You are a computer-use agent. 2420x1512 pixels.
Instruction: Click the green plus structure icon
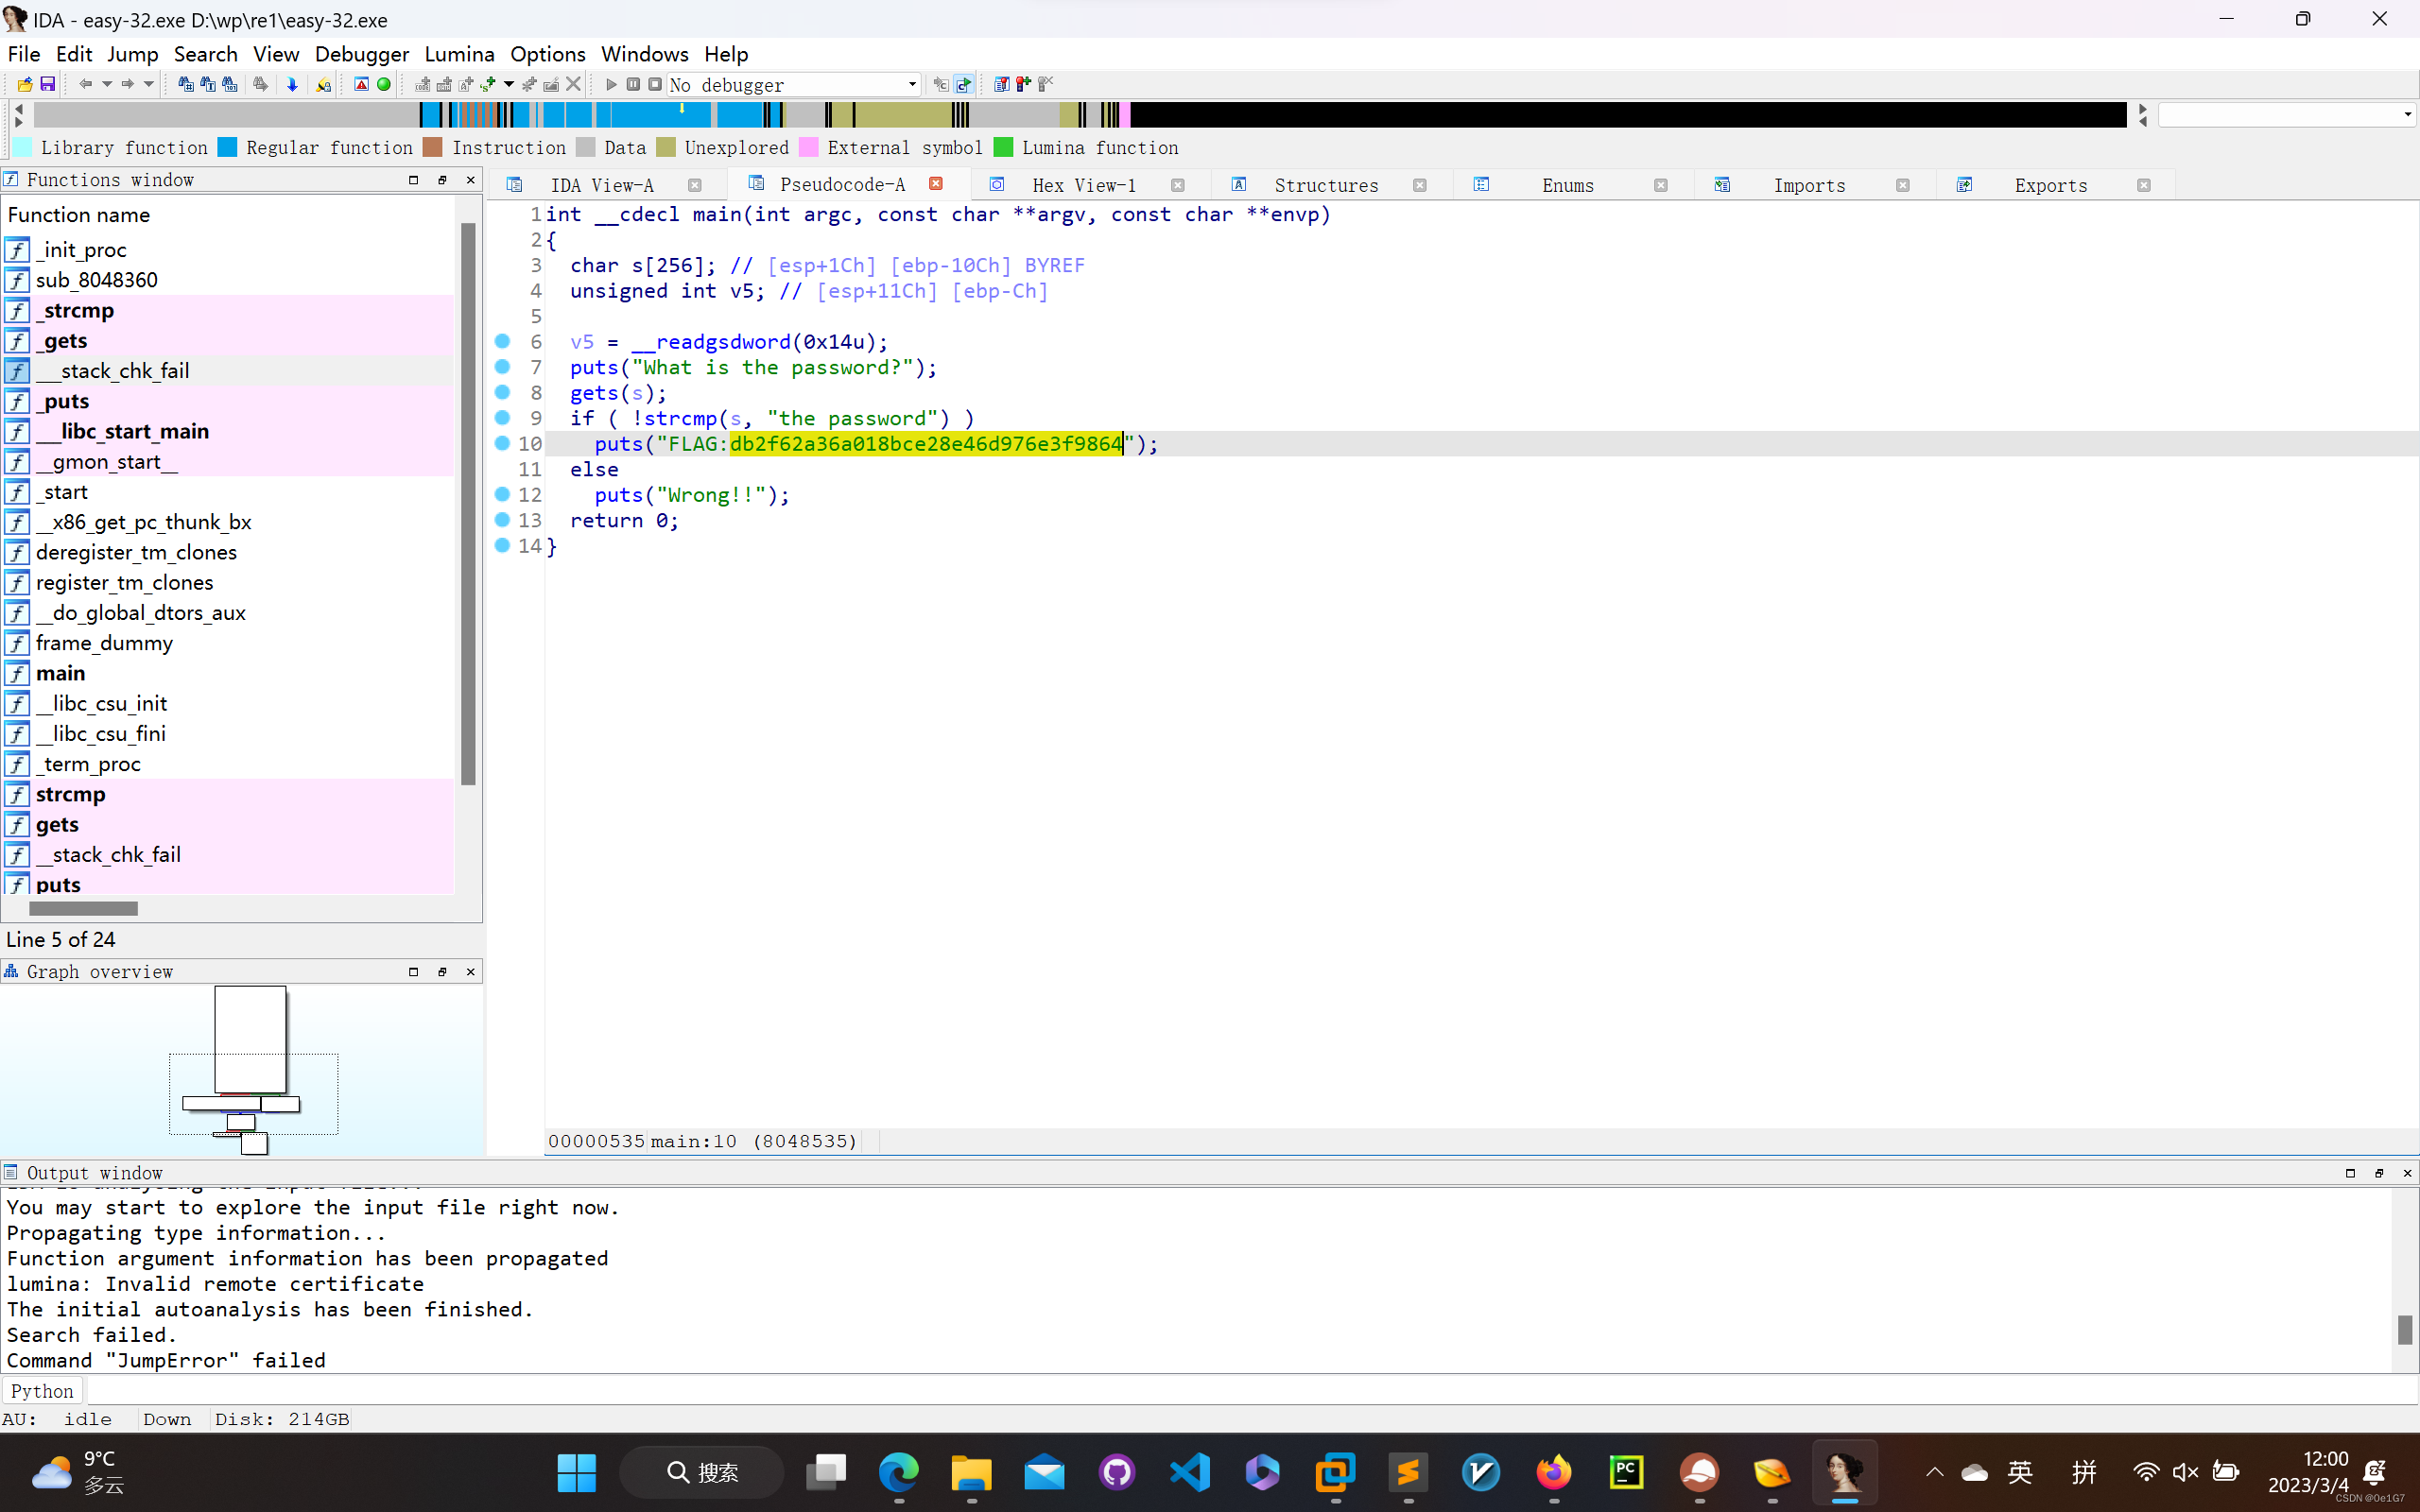point(488,85)
